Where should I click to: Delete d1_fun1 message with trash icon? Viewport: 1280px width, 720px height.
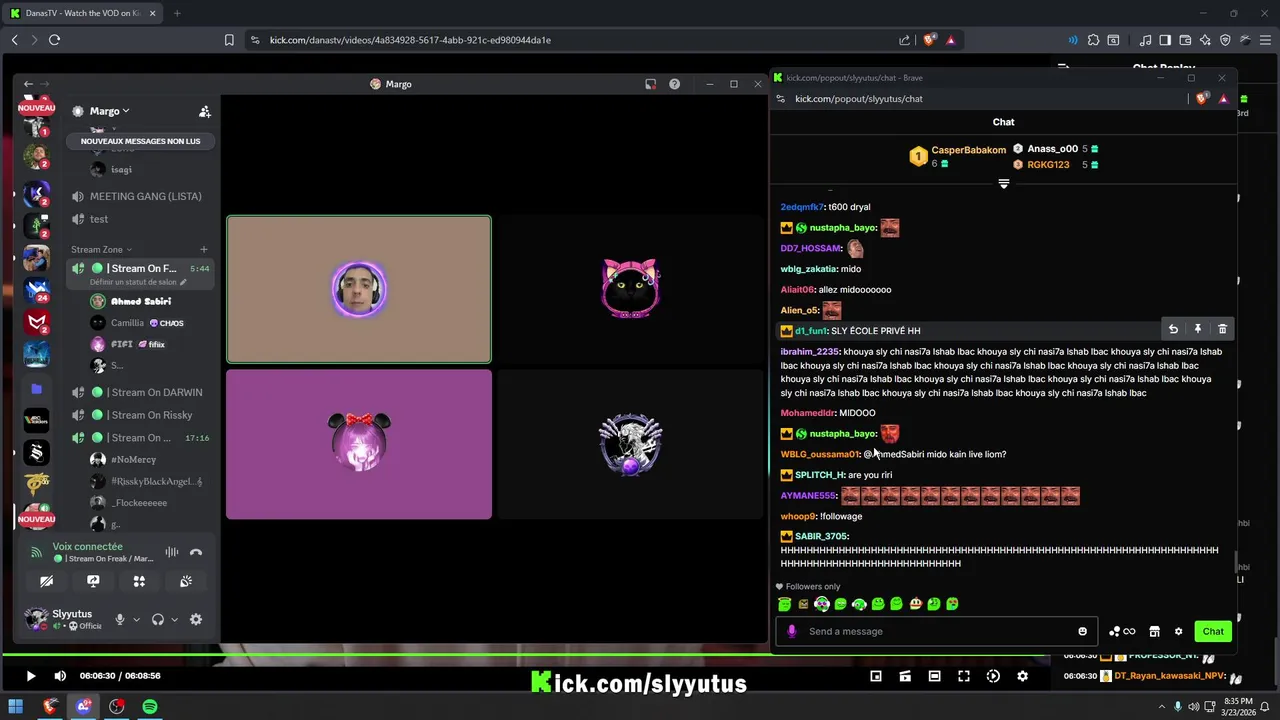pos(1222,329)
